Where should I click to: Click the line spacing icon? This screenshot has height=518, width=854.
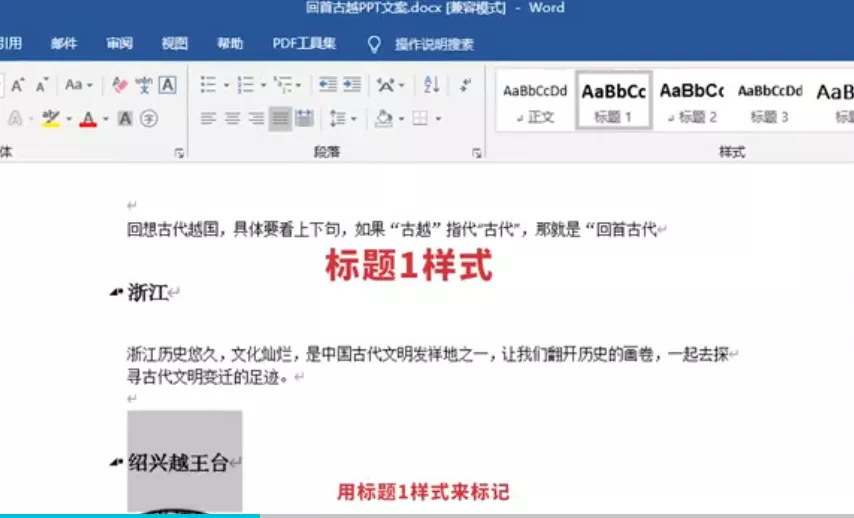pyautogui.click(x=338, y=118)
